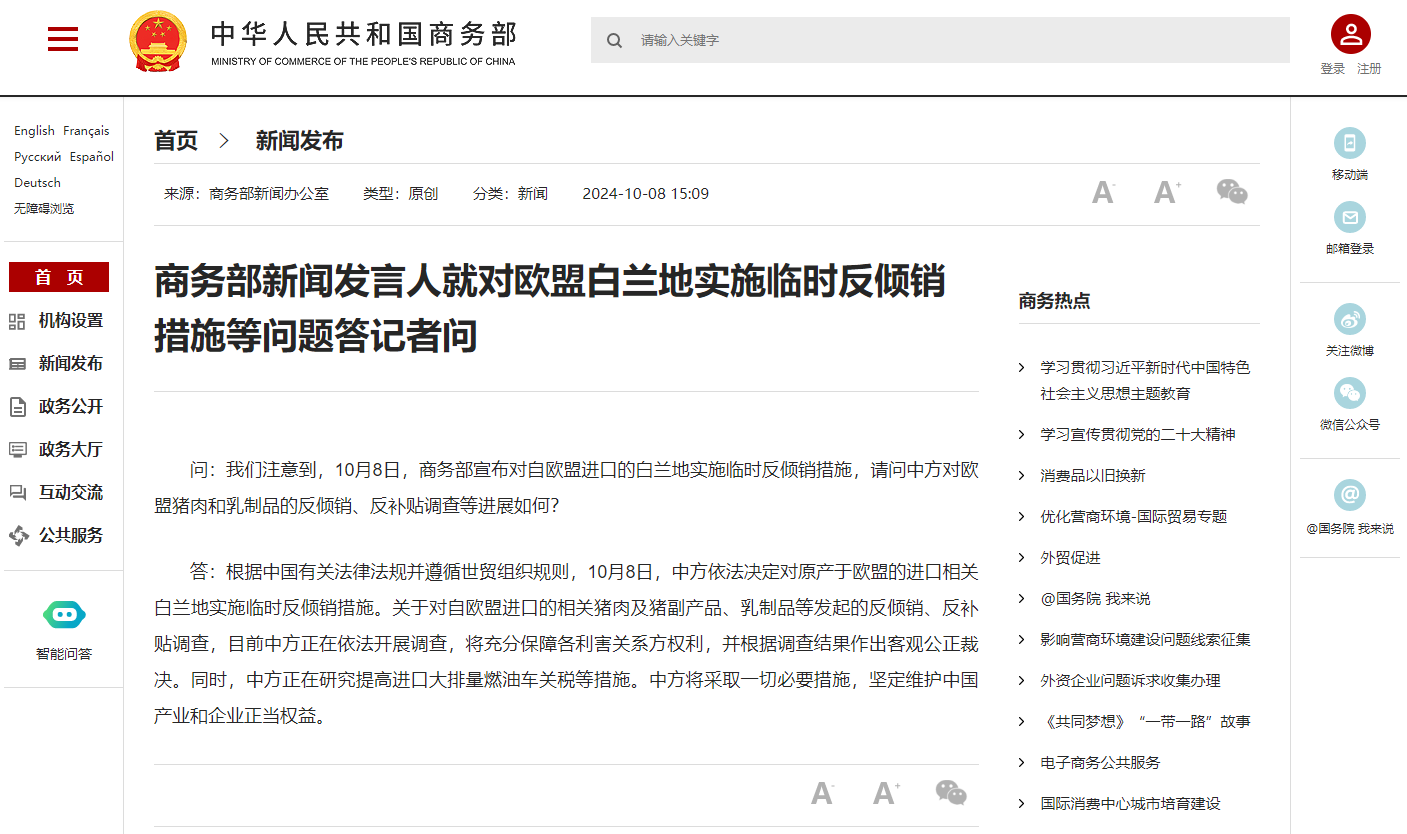Click 新闻发布 in the breadcrumb

[x=299, y=141]
